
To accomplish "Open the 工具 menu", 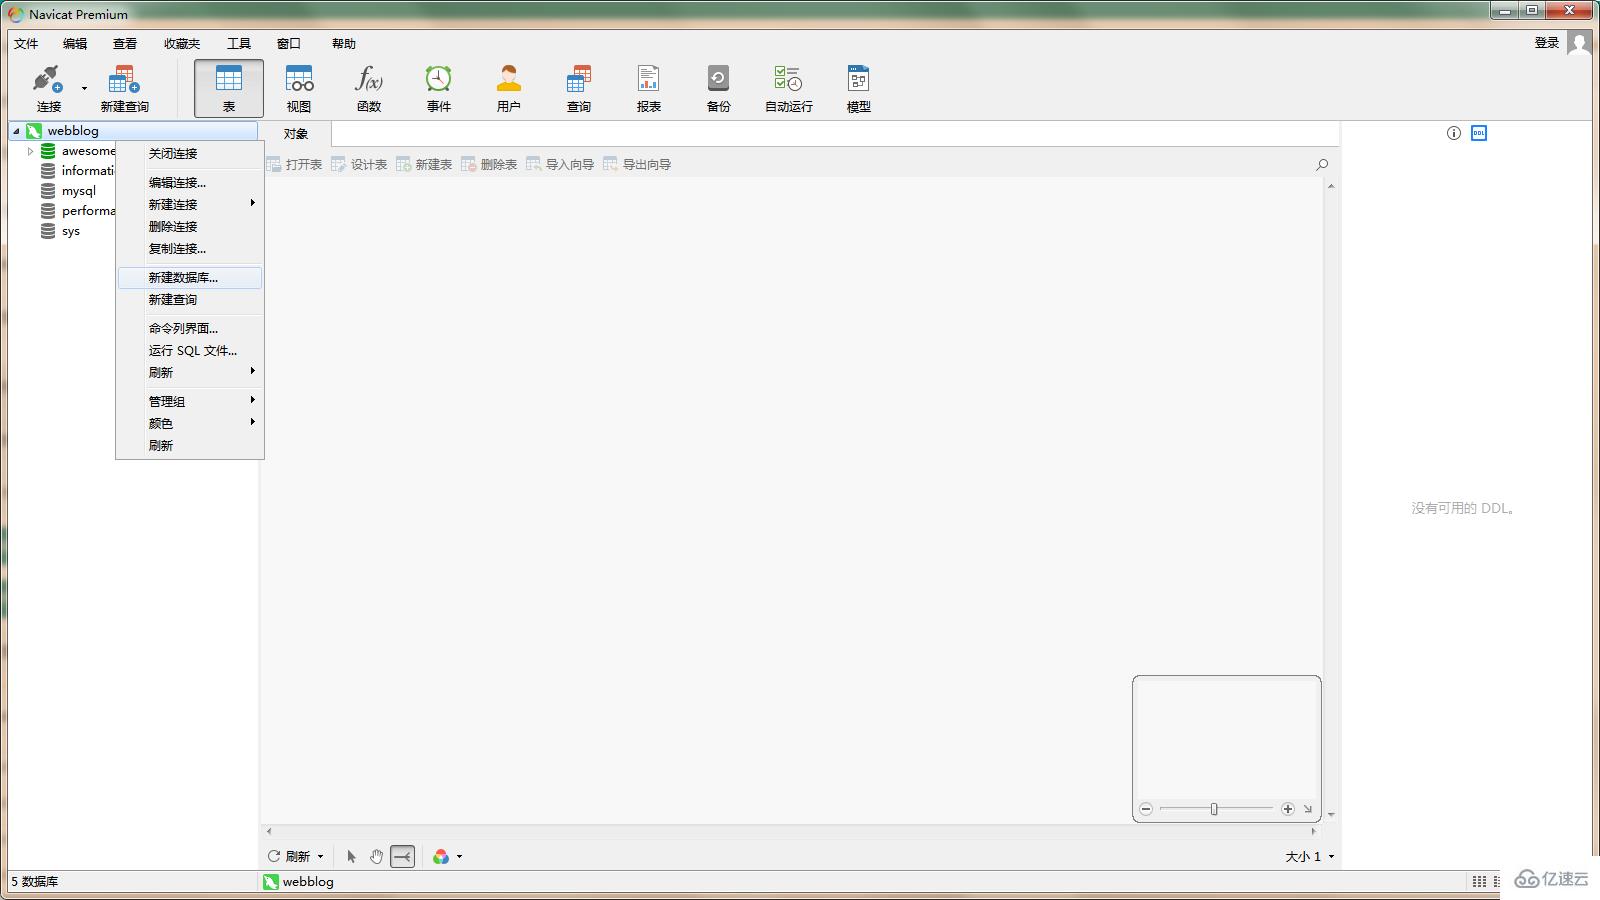I will pyautogui.click(x=239, y=43).
